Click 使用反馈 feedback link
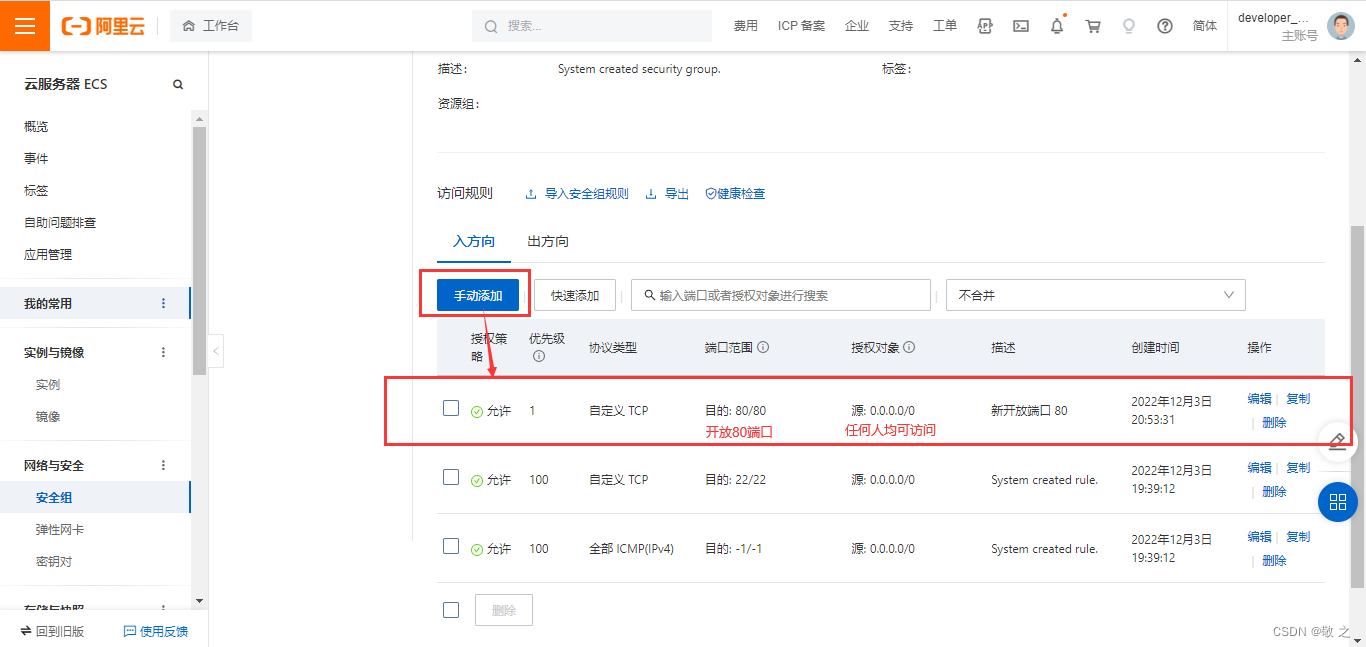 coord(156,631)
